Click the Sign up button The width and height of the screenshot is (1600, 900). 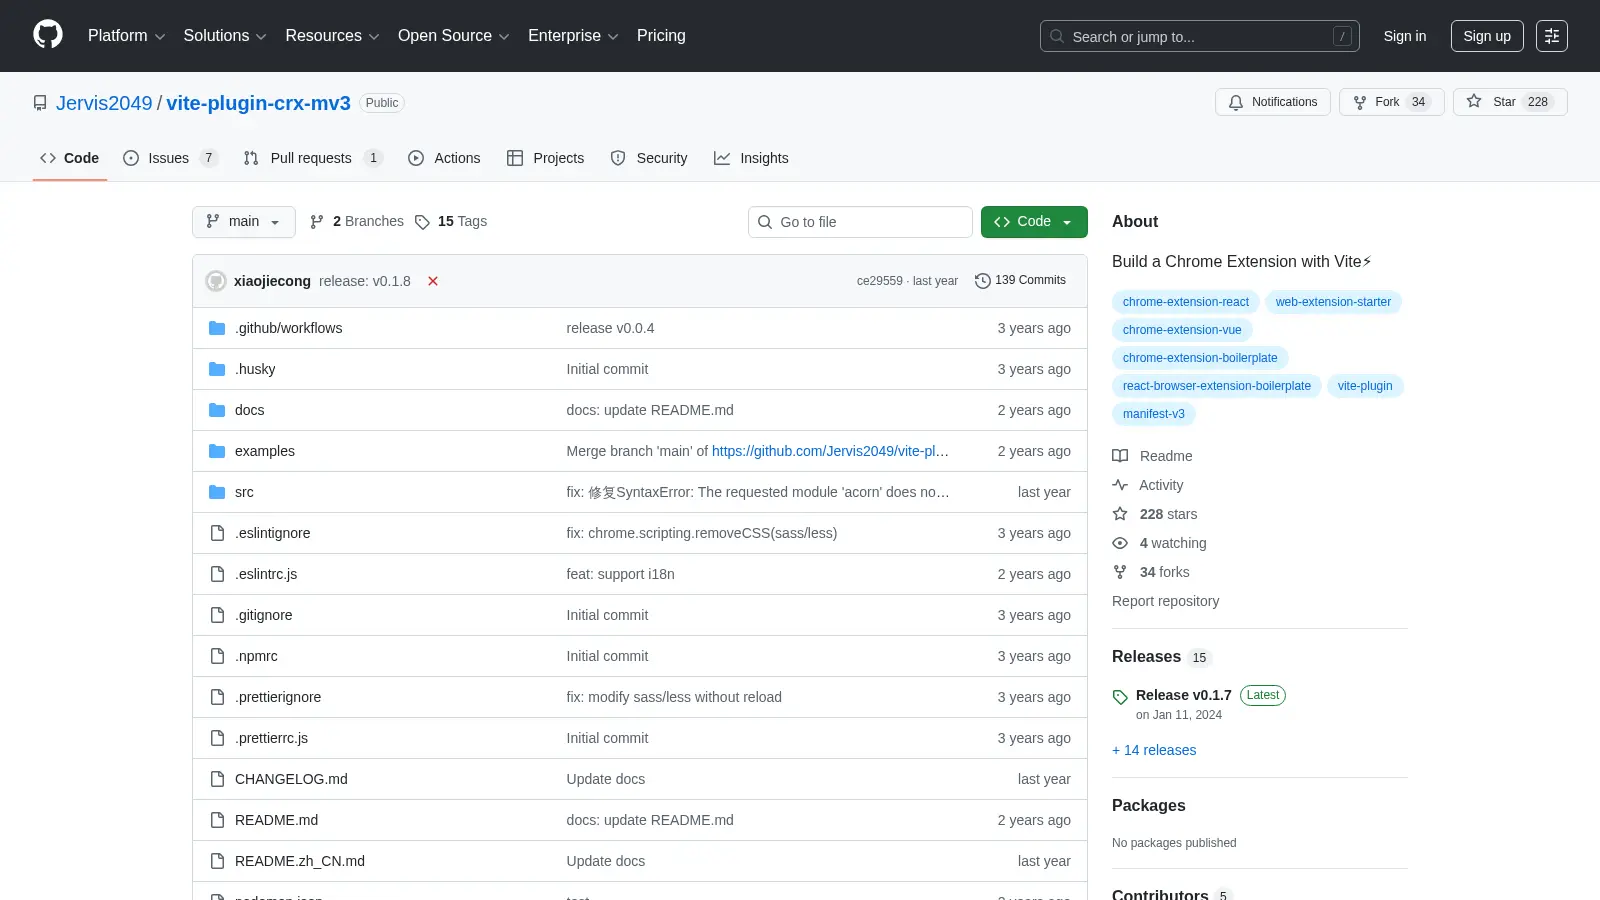click(1487, 36)
